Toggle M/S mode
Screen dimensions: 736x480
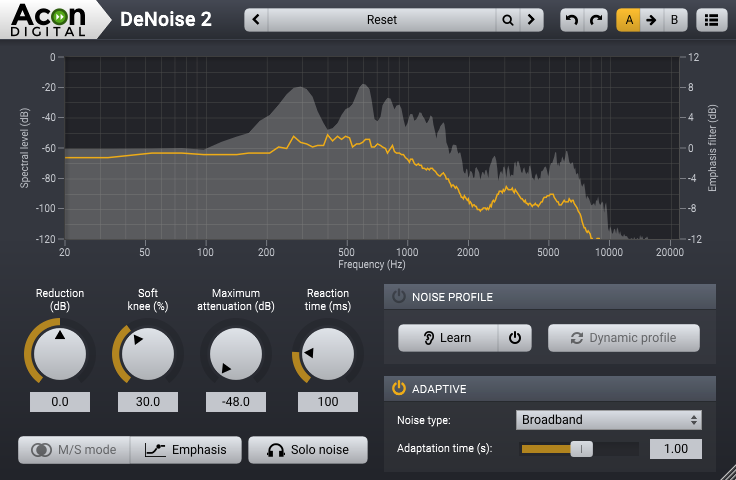click(x=74, y=450)
